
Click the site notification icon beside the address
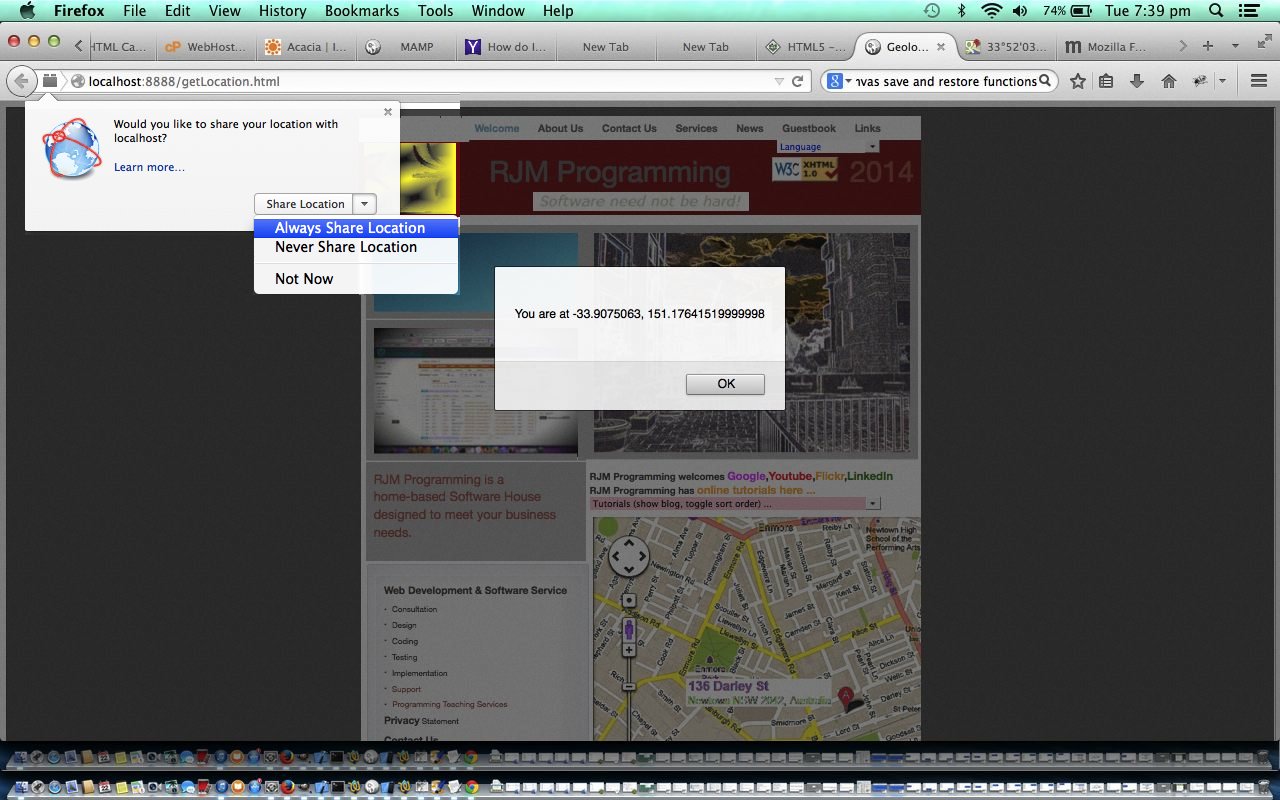click(50, 81)
